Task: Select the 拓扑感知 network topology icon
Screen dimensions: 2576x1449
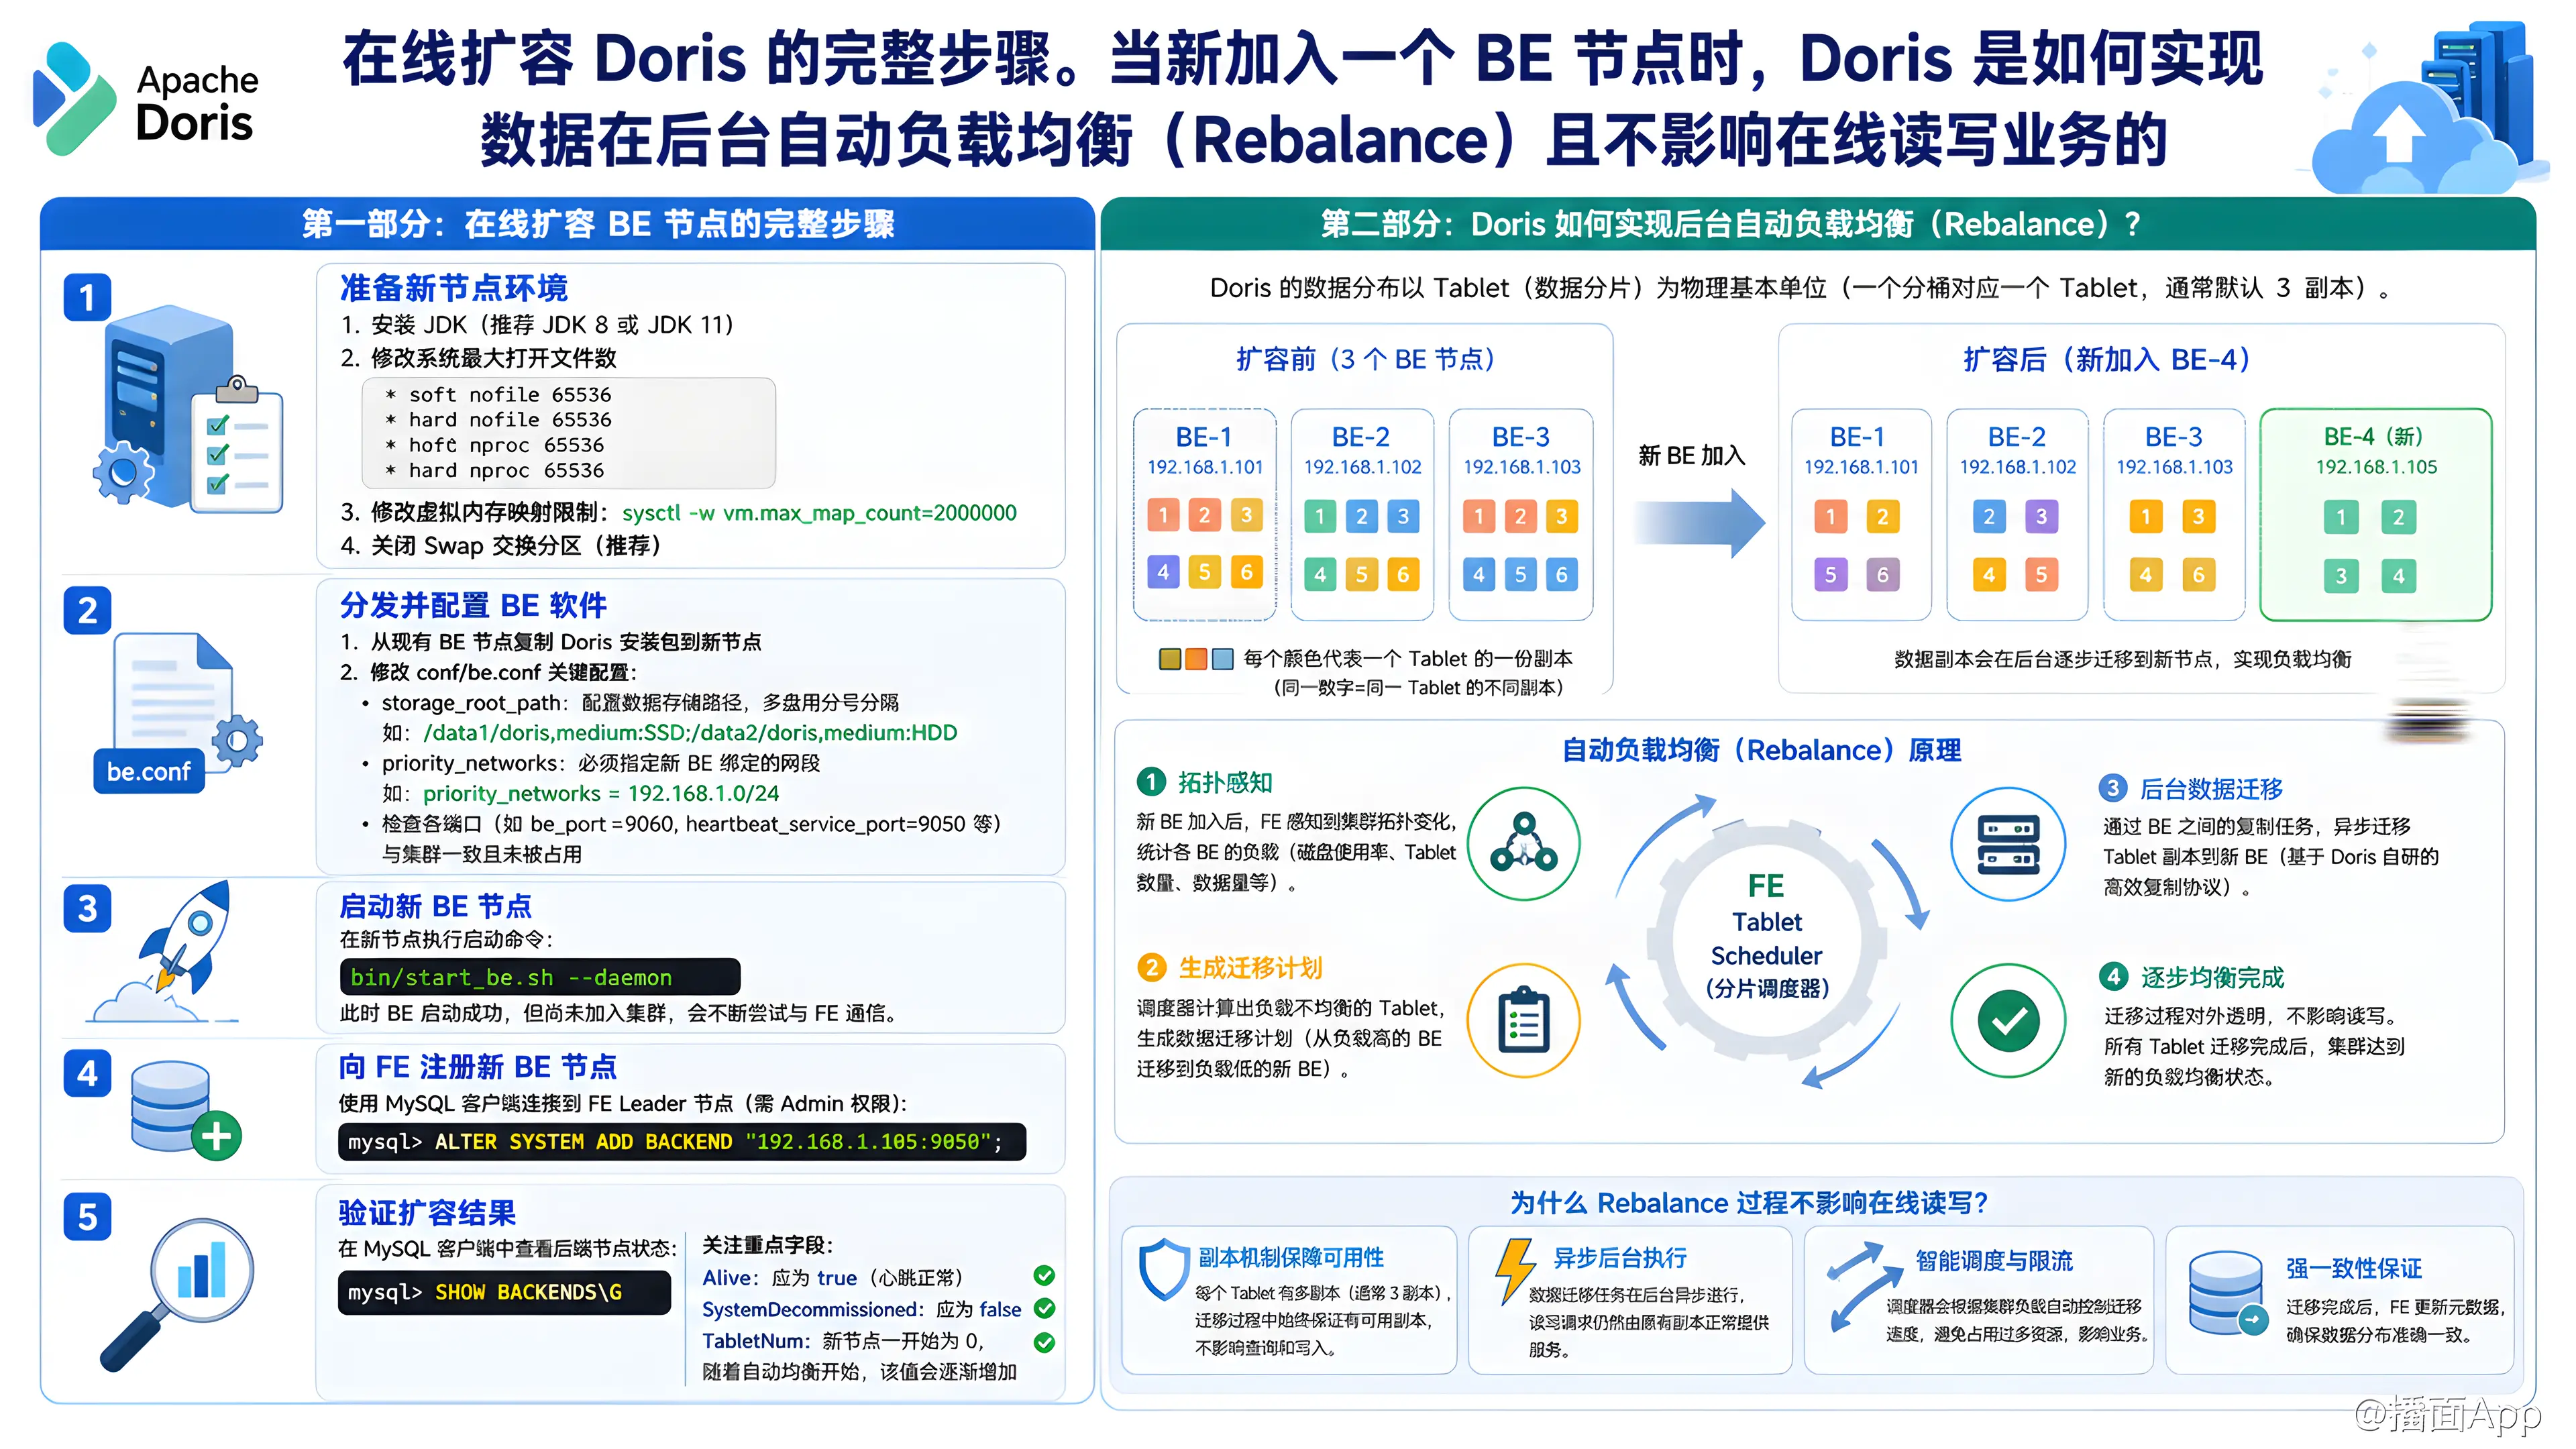Action: [x=1523, y=844]
